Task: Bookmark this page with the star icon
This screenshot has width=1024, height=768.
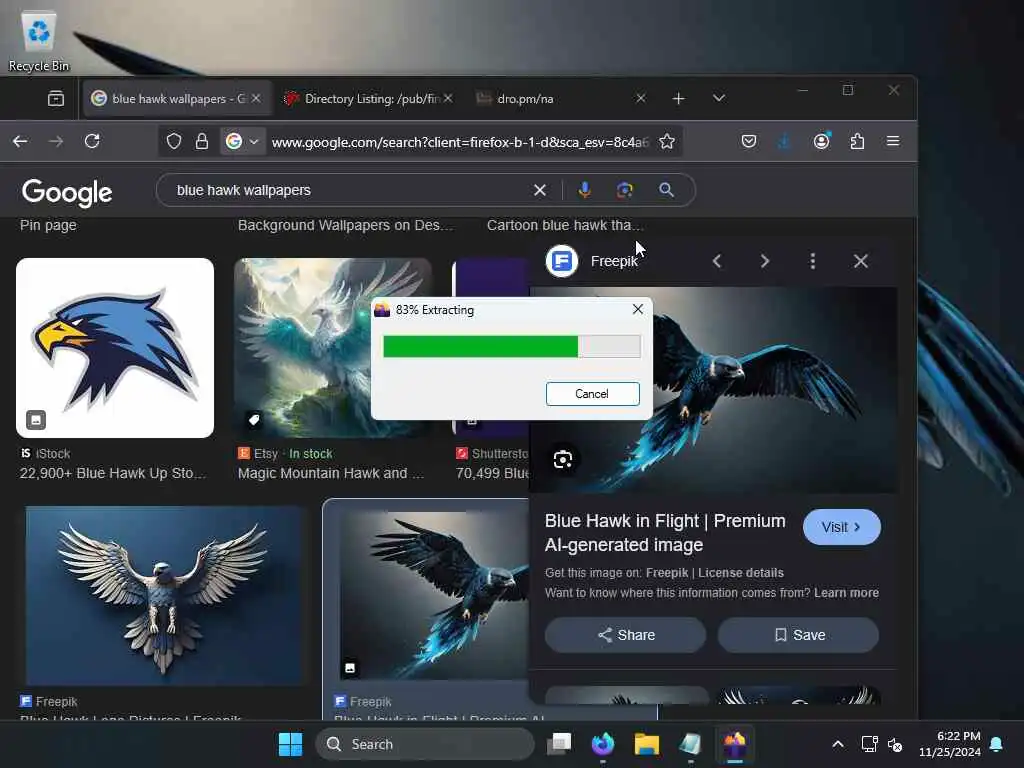Action: 667,141
